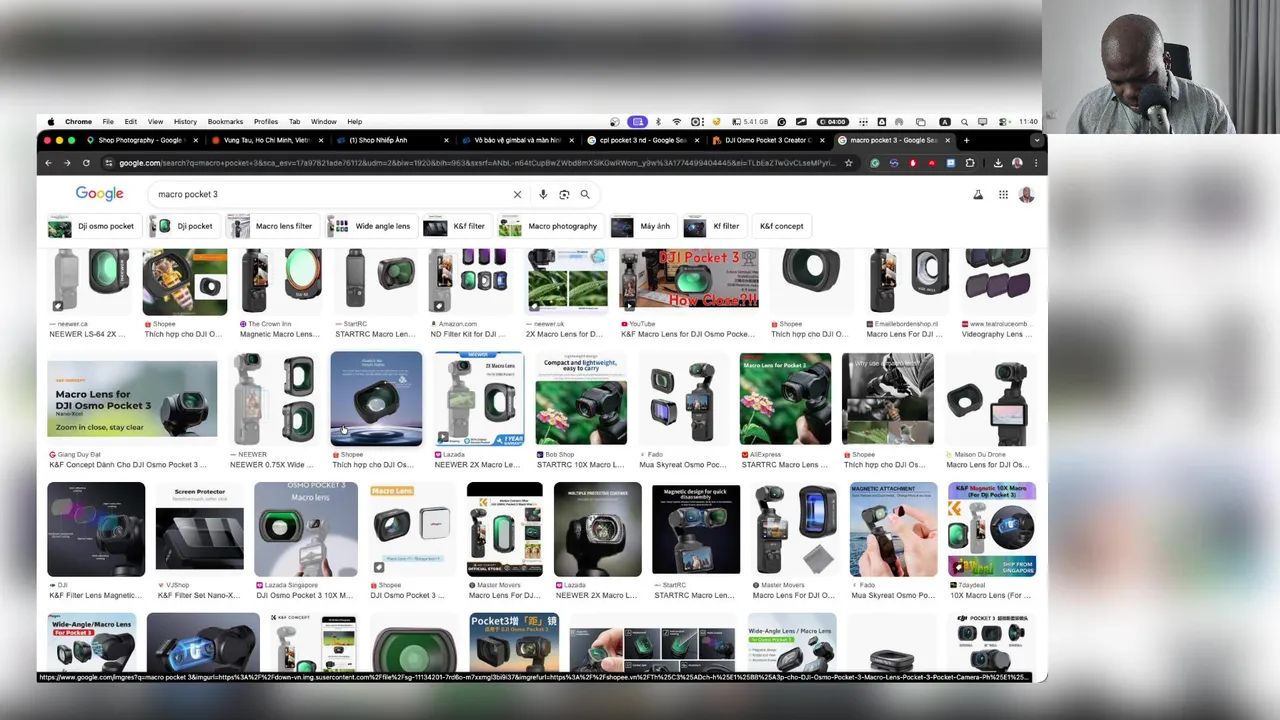Screen dimensions: 1280x720
Task: Open the VJShop 'K&F Filter Set Nano-X' image
Action: (199, 530)
